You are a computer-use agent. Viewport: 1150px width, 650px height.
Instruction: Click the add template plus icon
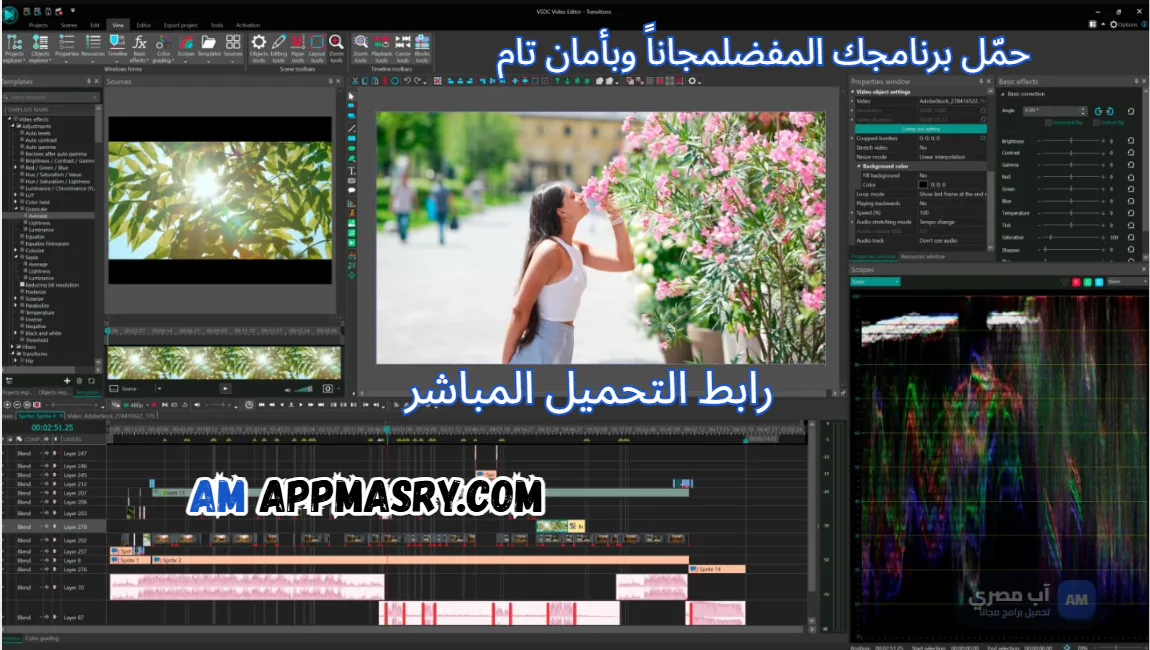(67, 381)
